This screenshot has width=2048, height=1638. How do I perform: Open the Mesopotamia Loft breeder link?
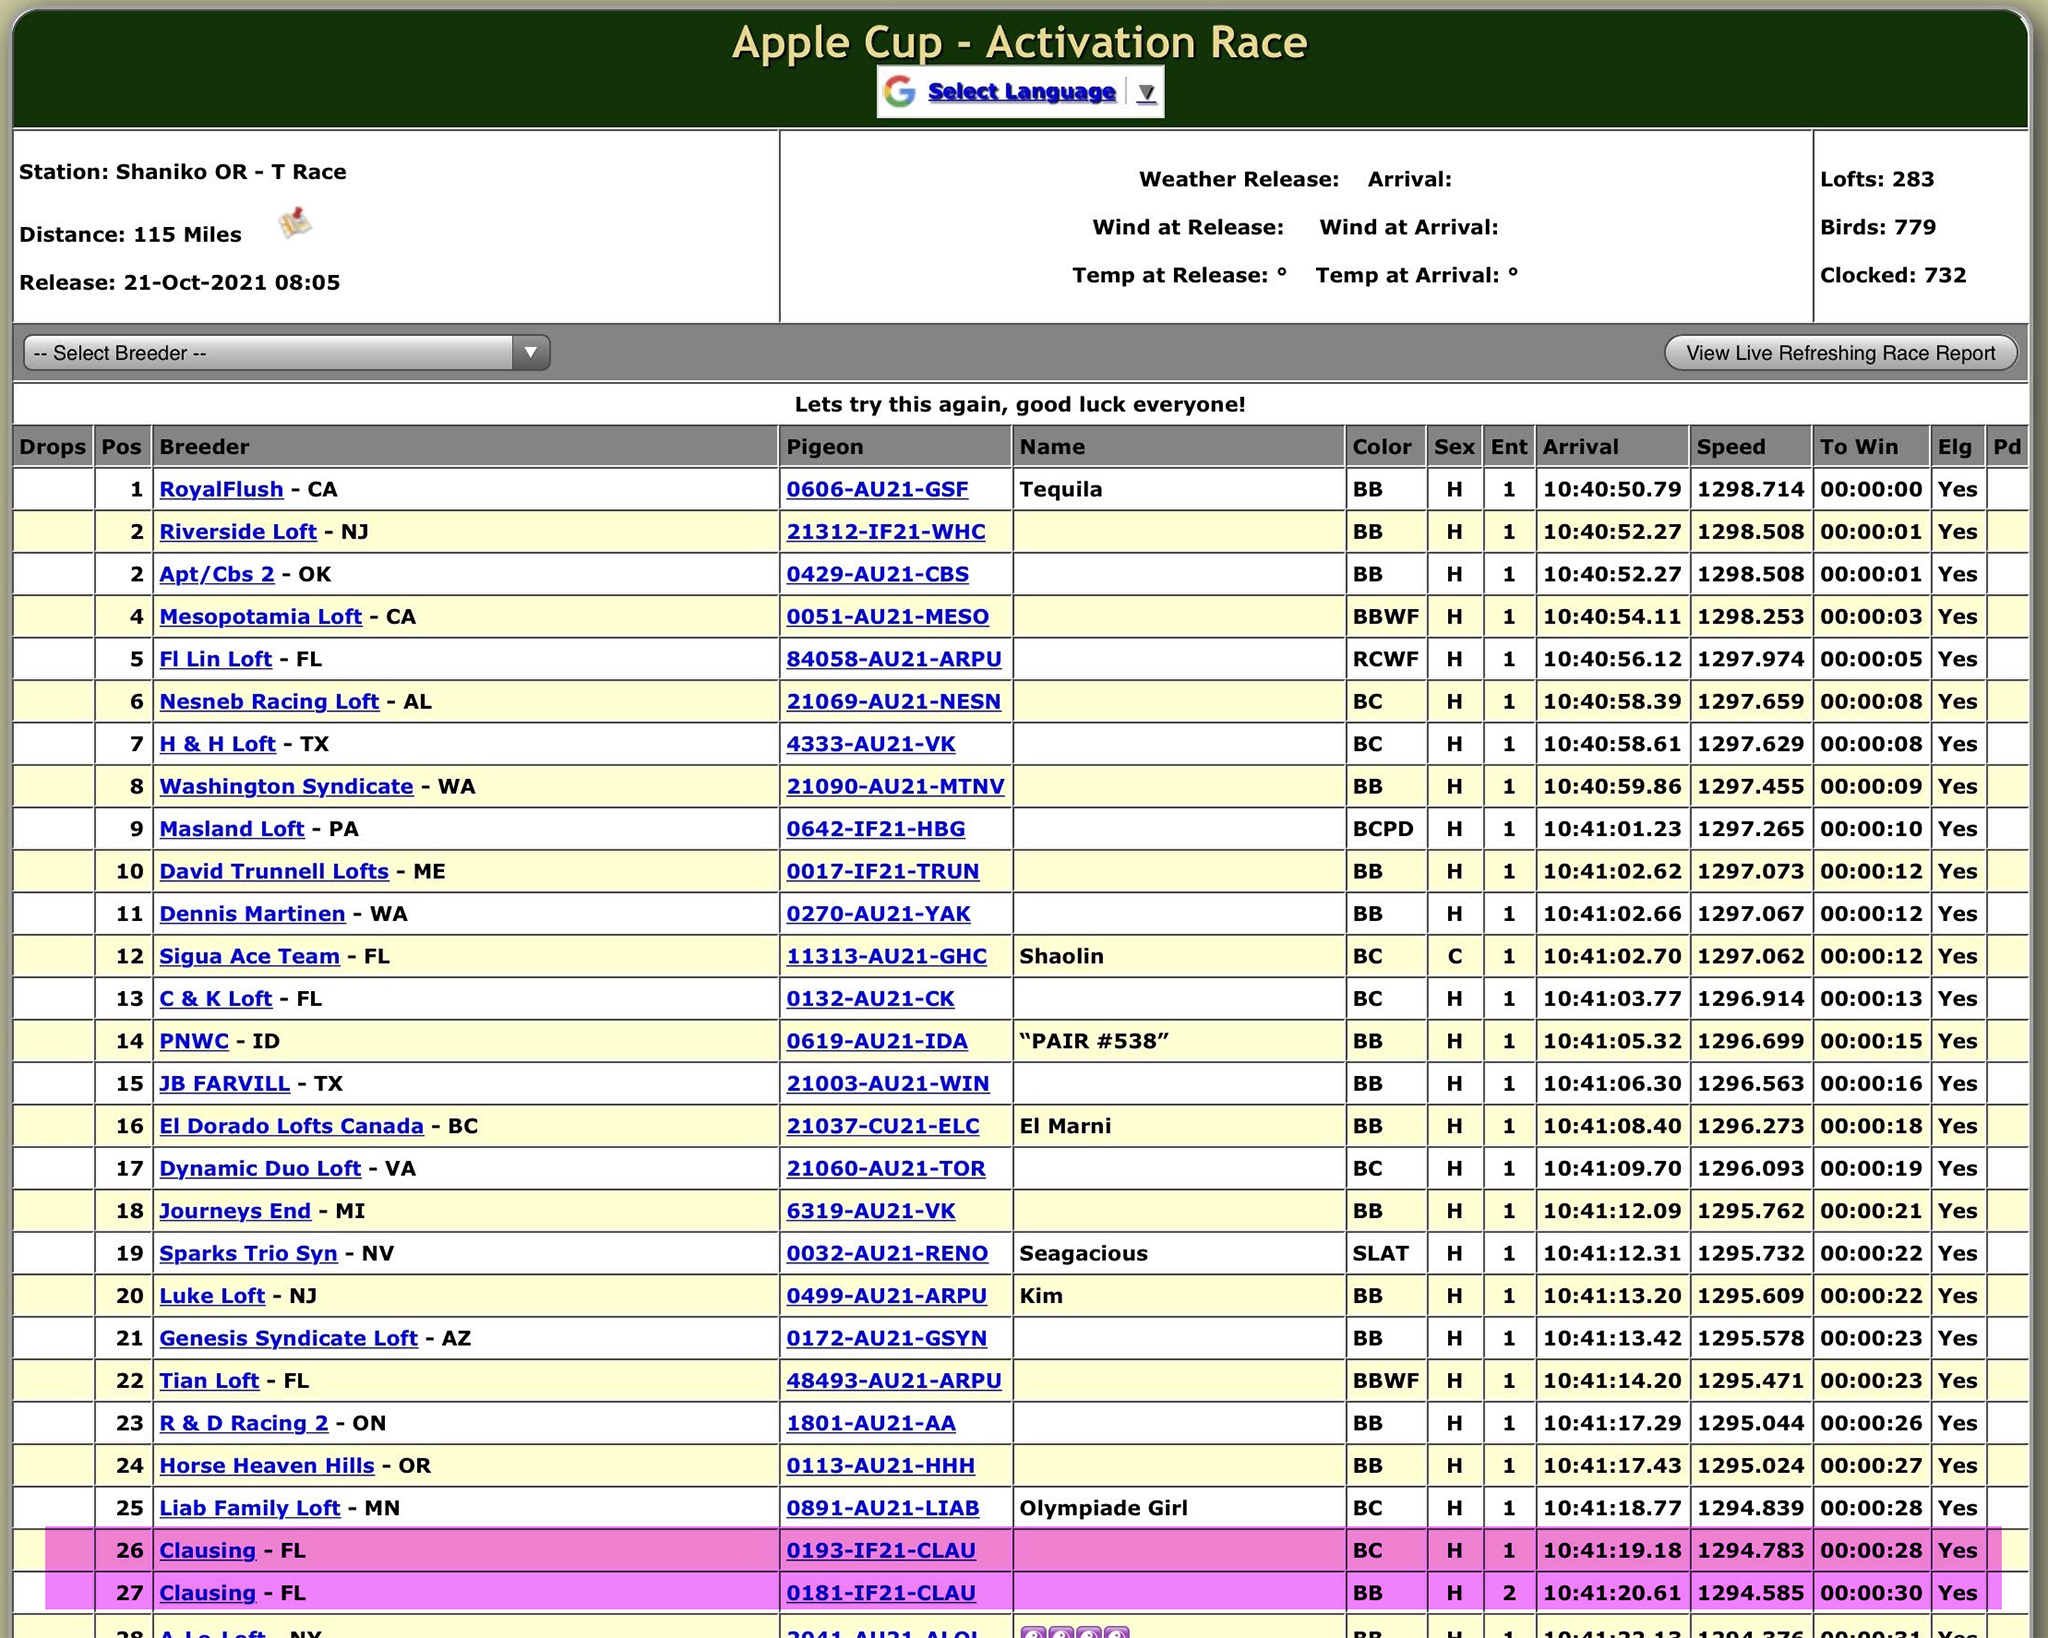[x=260, y=617]
